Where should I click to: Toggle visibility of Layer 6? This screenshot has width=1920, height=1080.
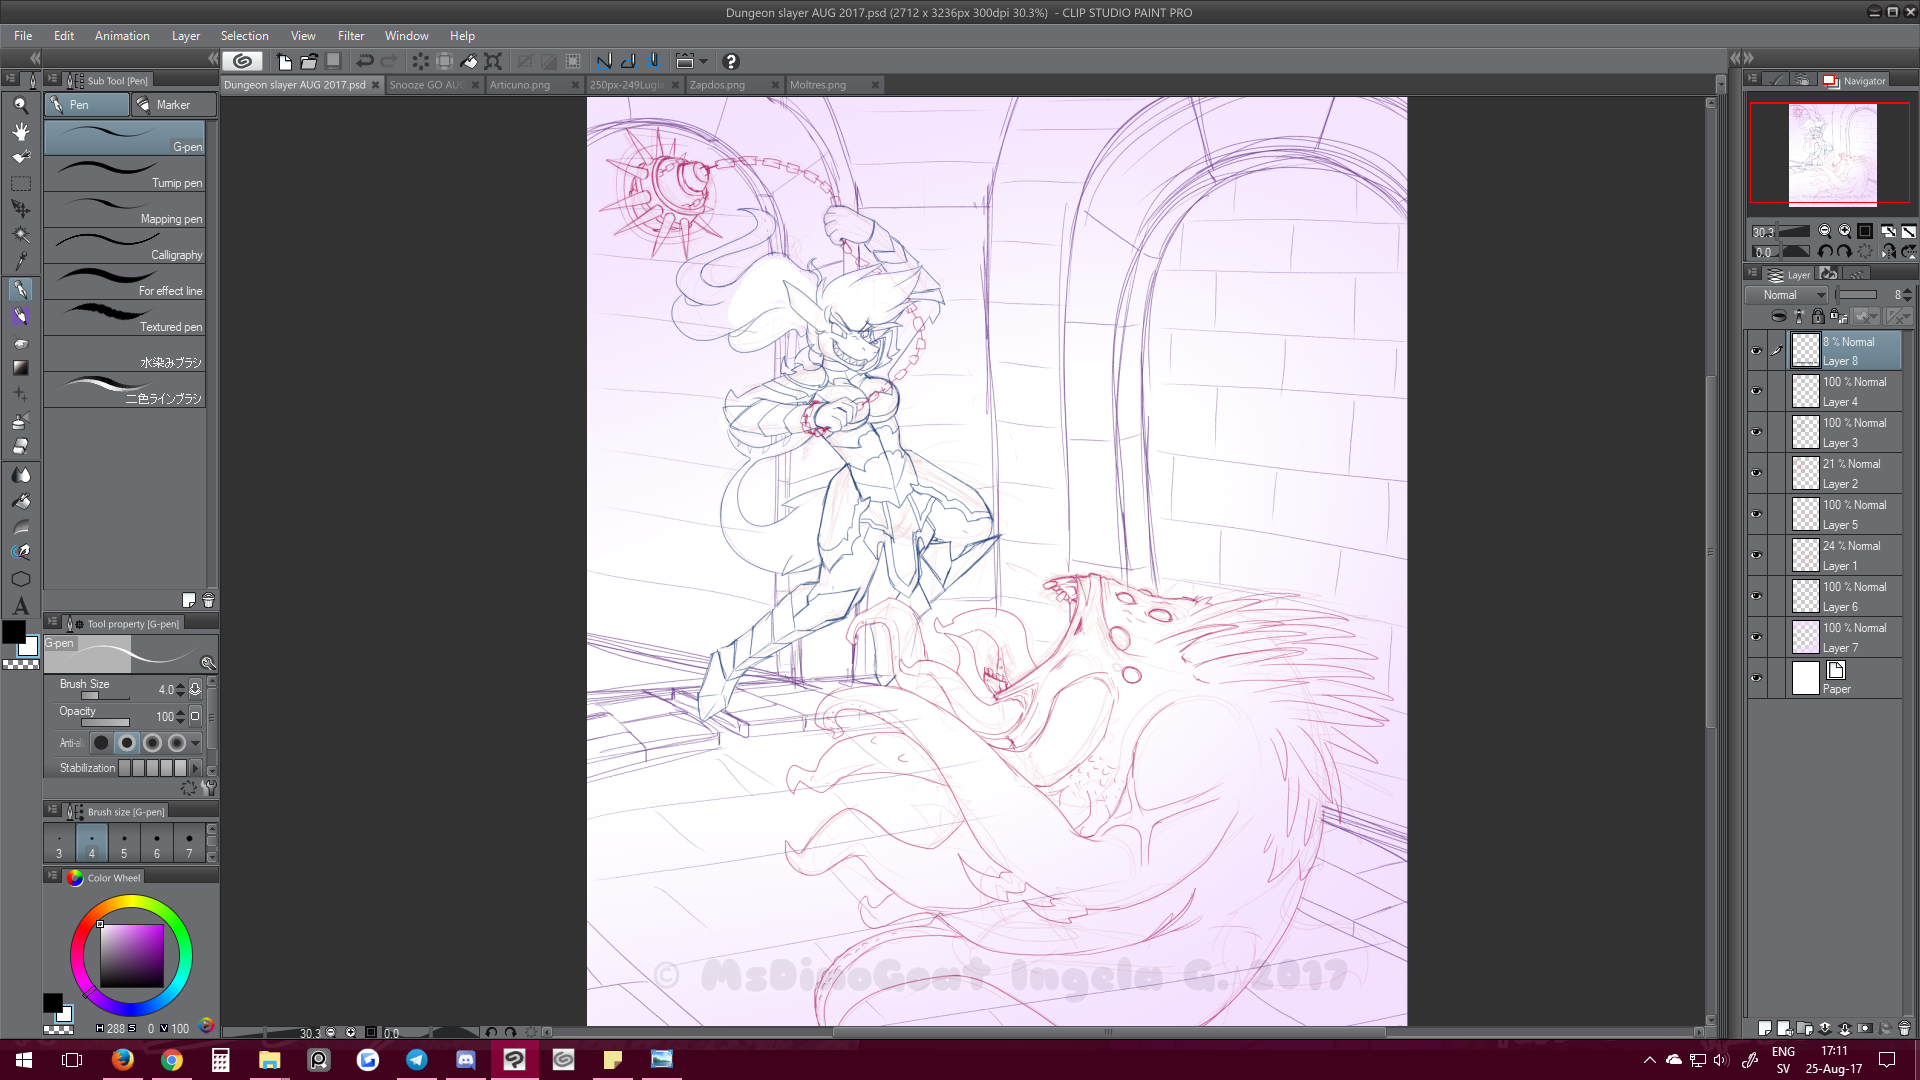[x=1756, y=596]
